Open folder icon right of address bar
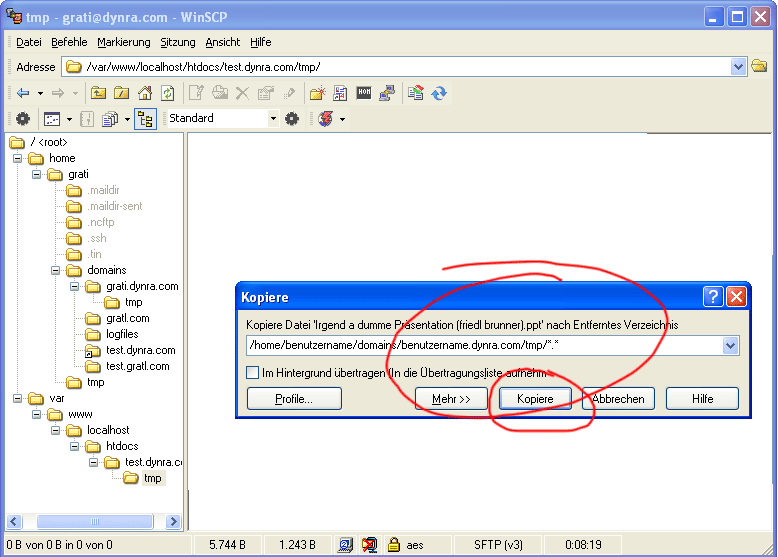 (759, 67)
